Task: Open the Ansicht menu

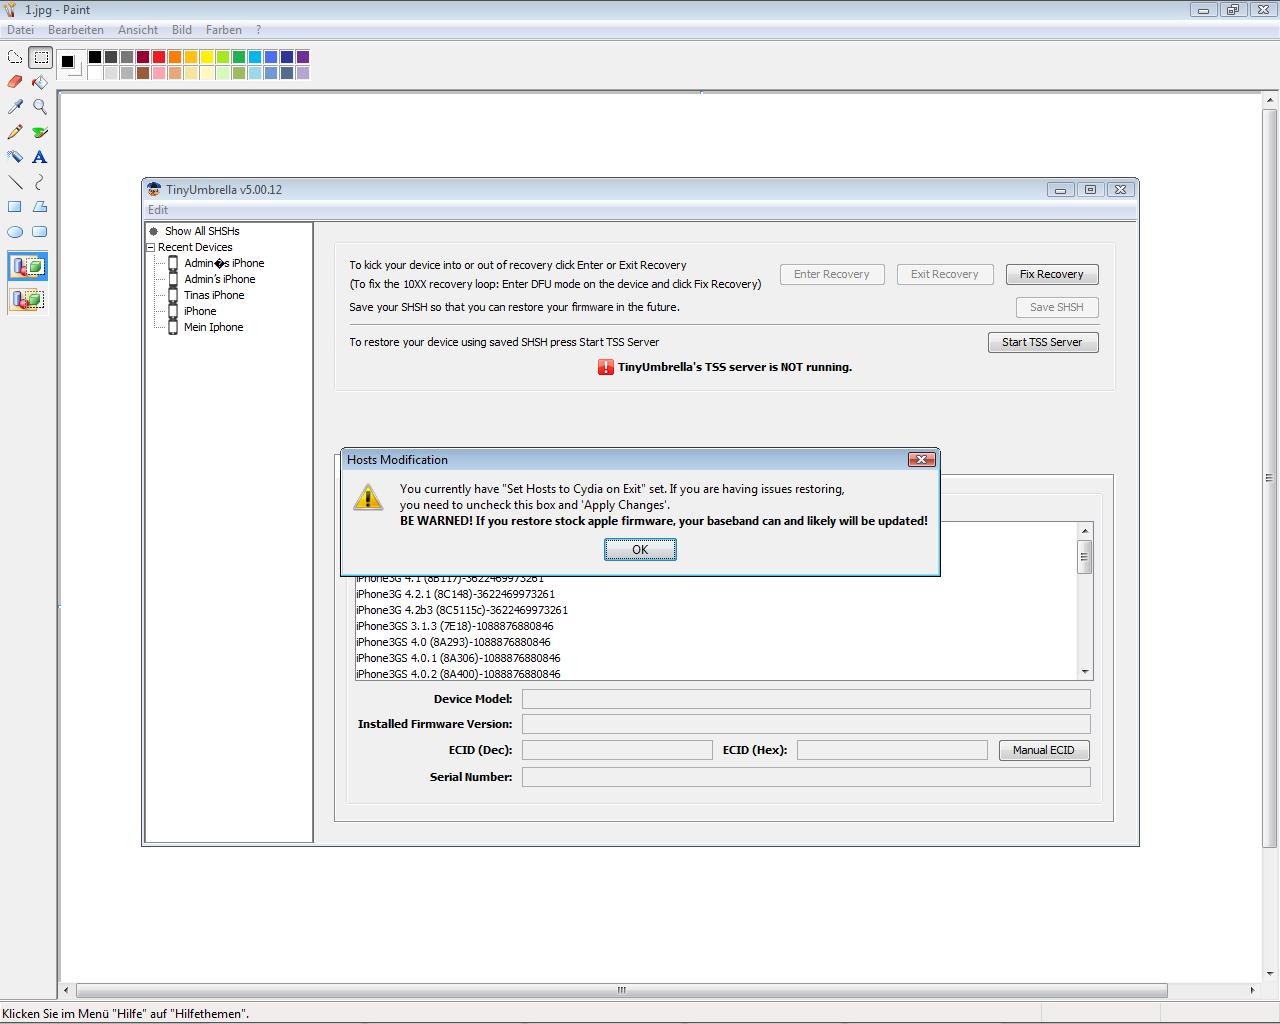Action: (138, 30)
